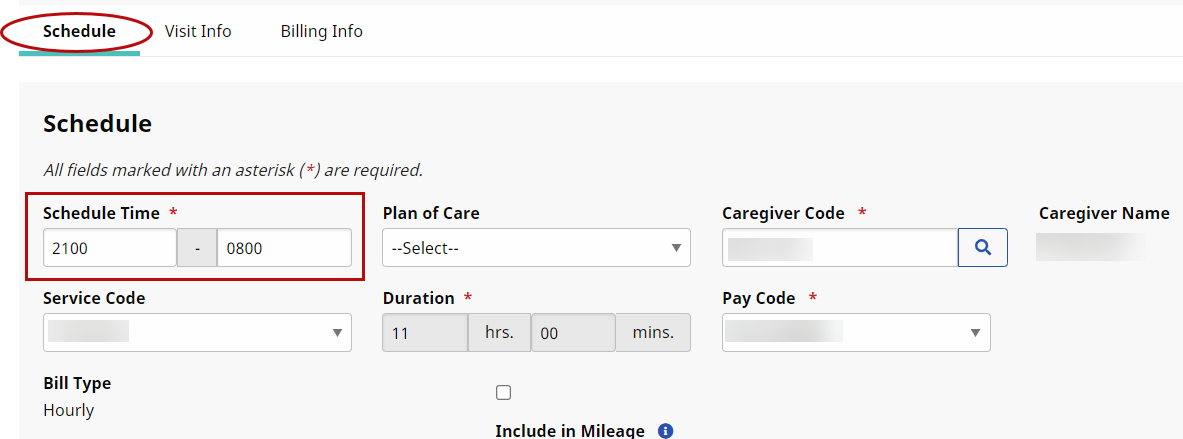Open the Pay Code dropdown
This screenshot has height=439, width=1183.
856,333
